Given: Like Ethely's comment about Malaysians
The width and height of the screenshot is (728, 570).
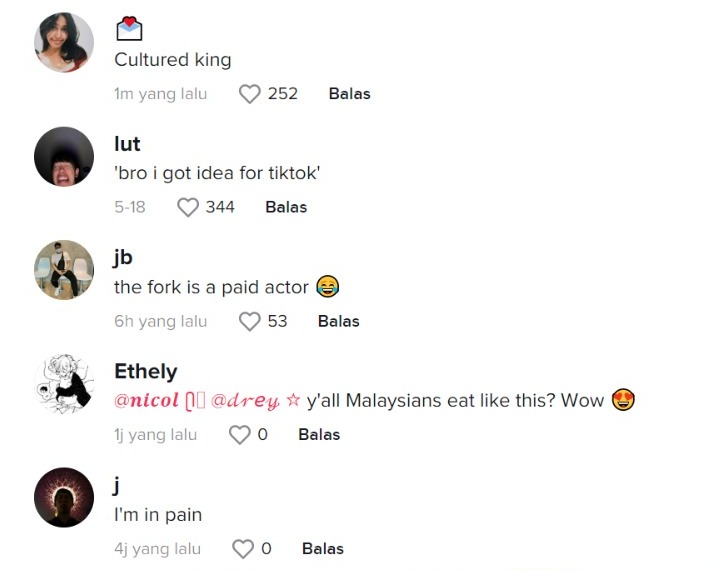Looking at the screenshot, I should (240, 434).
